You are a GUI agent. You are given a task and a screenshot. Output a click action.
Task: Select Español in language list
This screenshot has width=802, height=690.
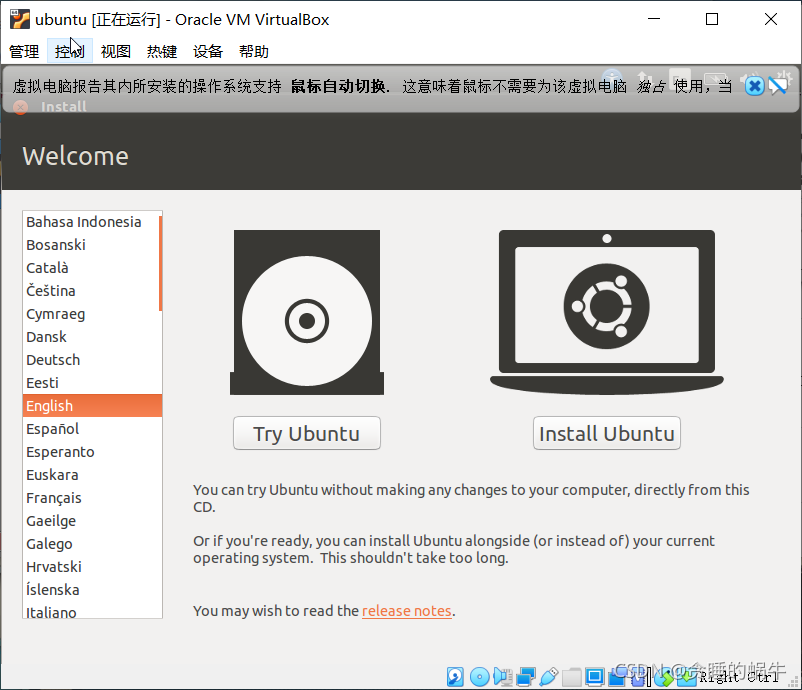(91, 429)
